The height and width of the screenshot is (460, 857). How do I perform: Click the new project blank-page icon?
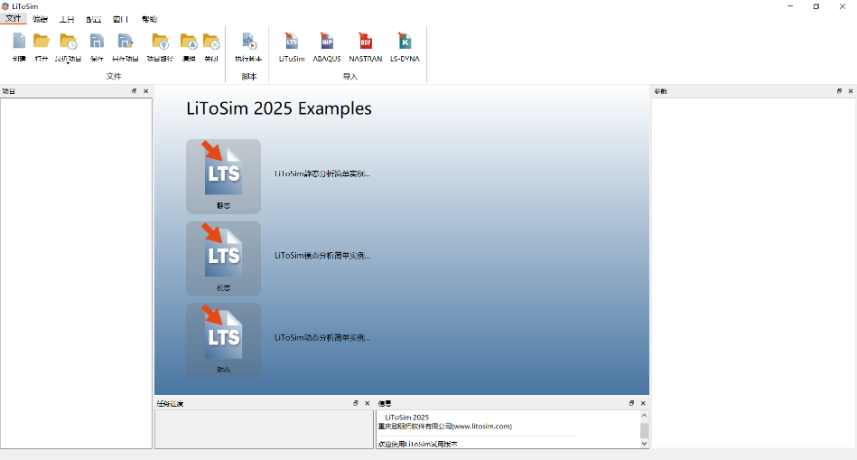[19, 42]
